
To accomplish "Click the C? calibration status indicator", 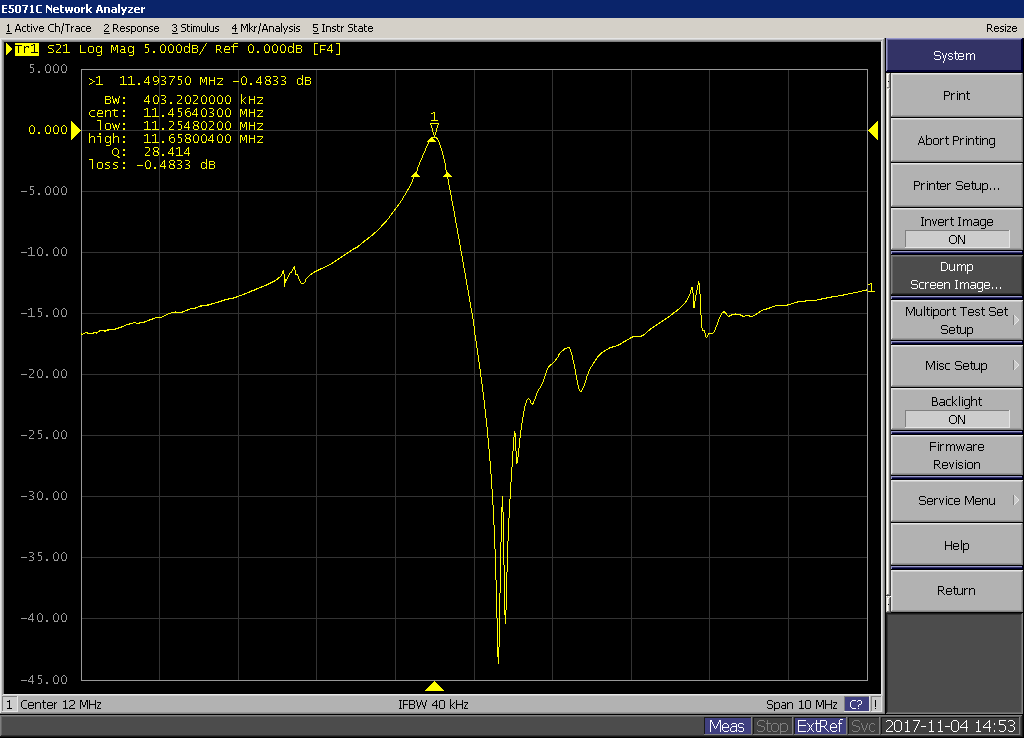I will tap(857, 704).
